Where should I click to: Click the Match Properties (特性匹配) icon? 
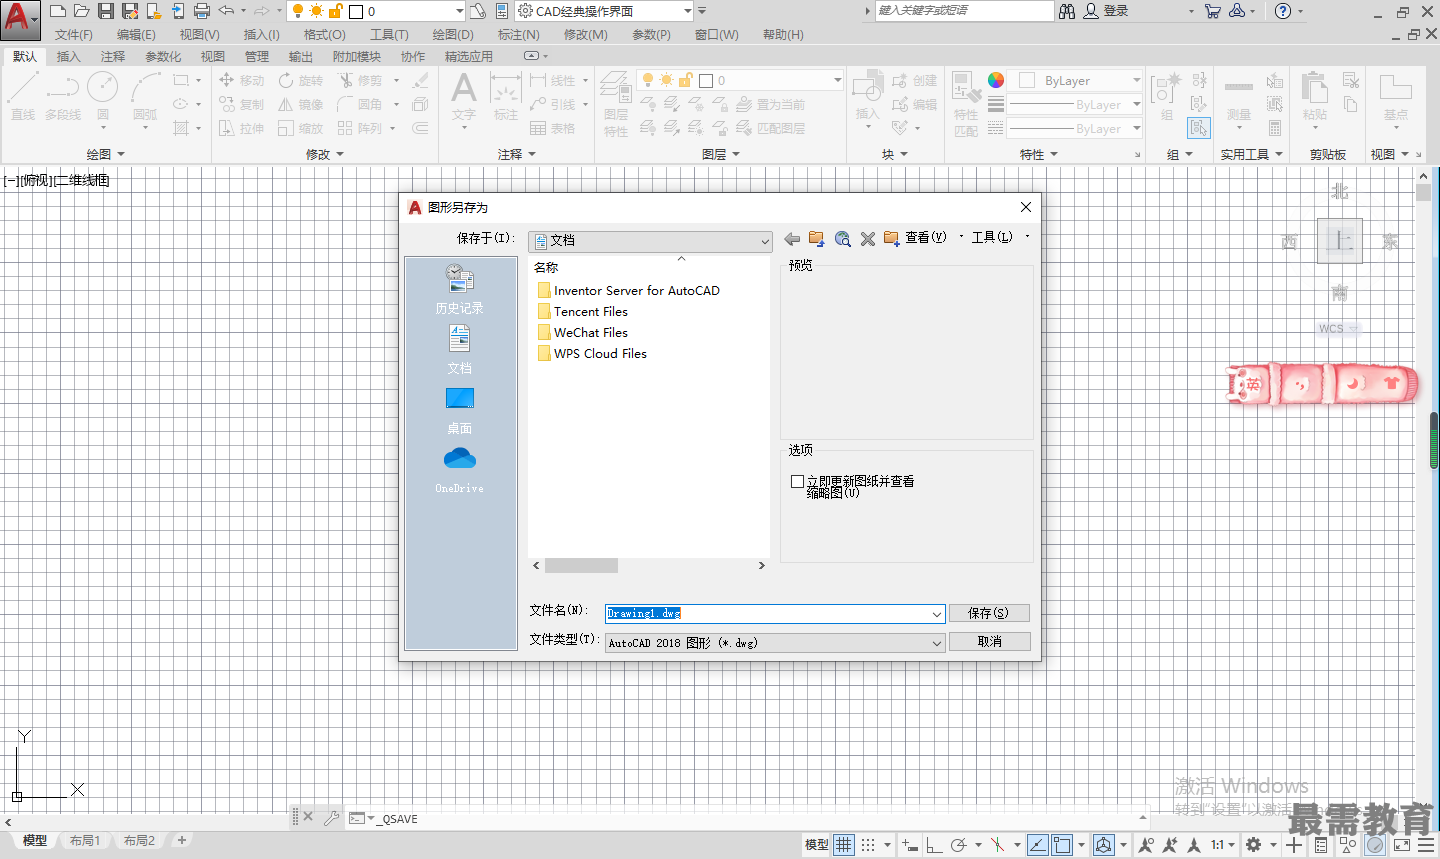coord(966,104)
